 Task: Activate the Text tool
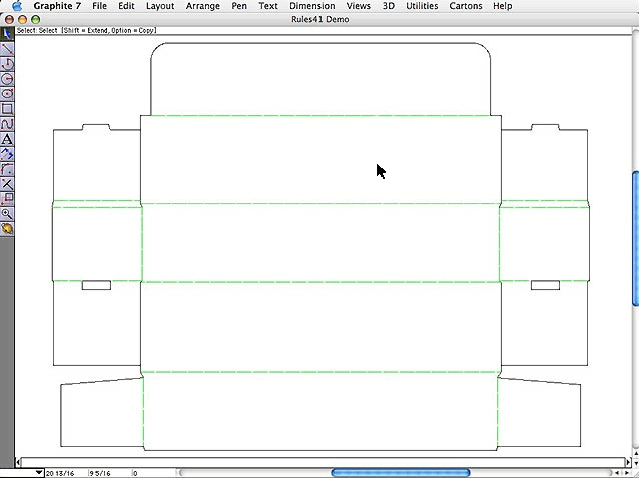pyautogui.click(x=7, y=139)
